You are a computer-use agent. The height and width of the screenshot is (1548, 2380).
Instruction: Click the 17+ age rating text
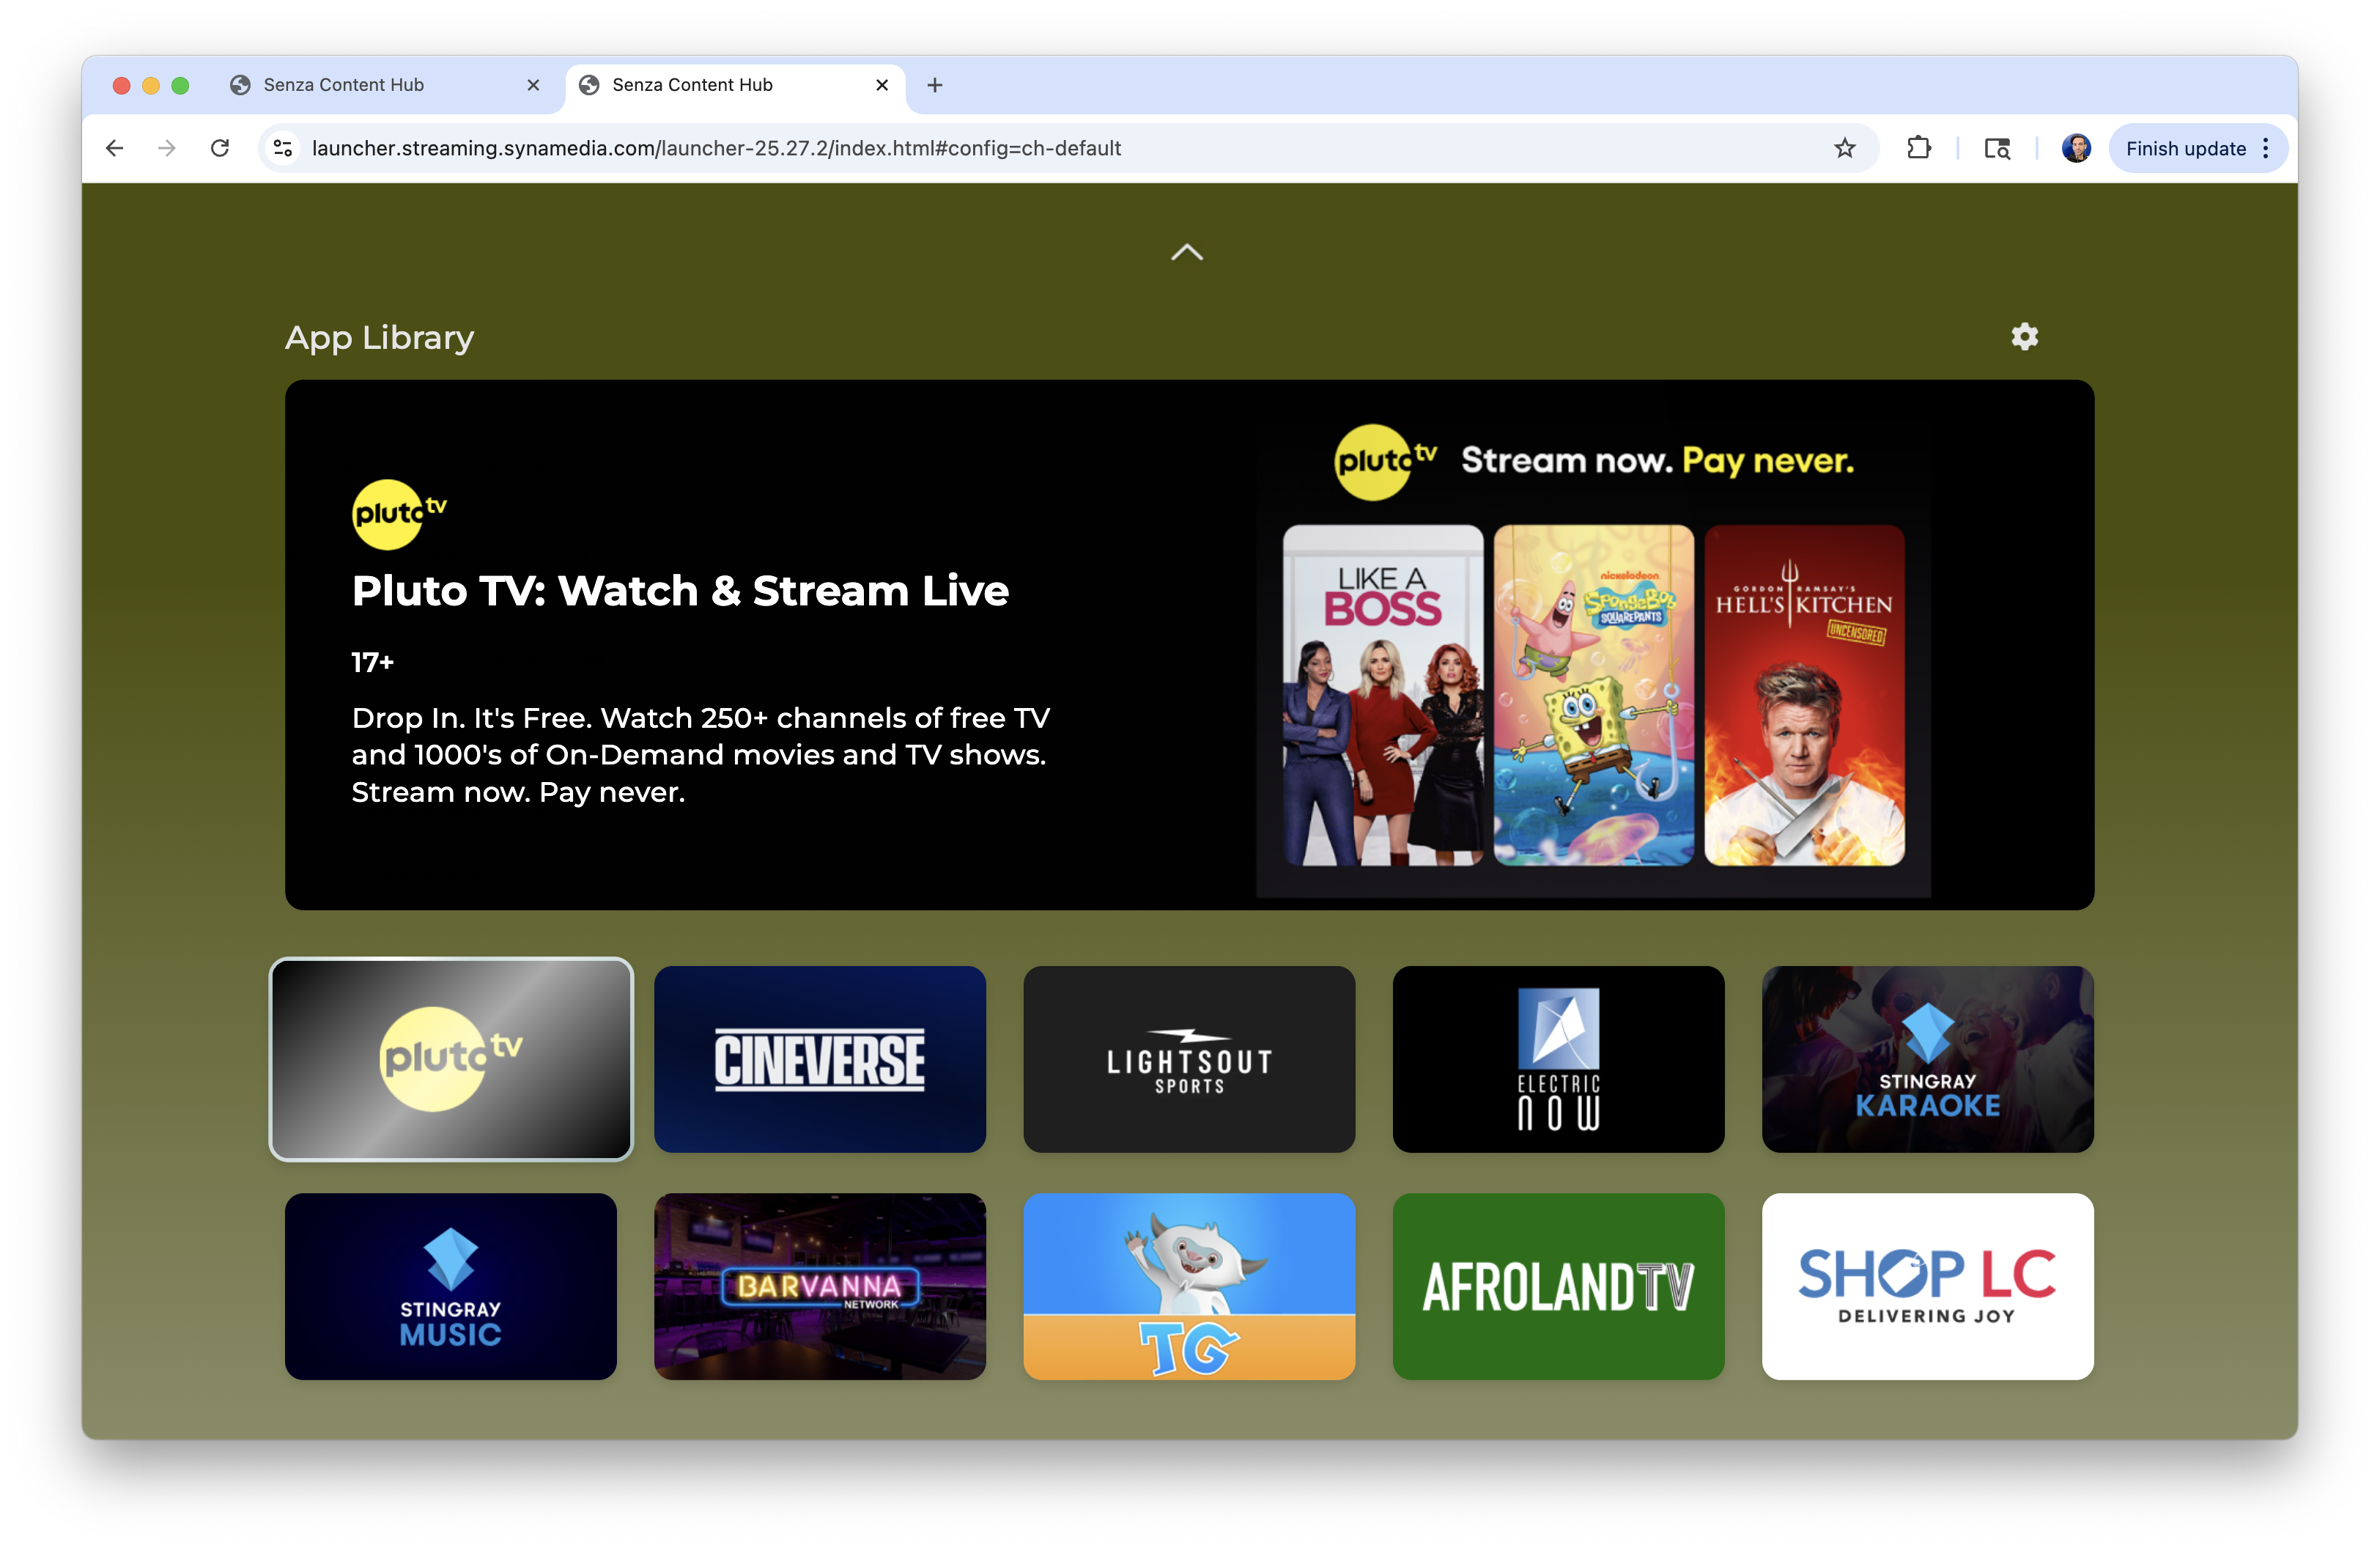372,662
